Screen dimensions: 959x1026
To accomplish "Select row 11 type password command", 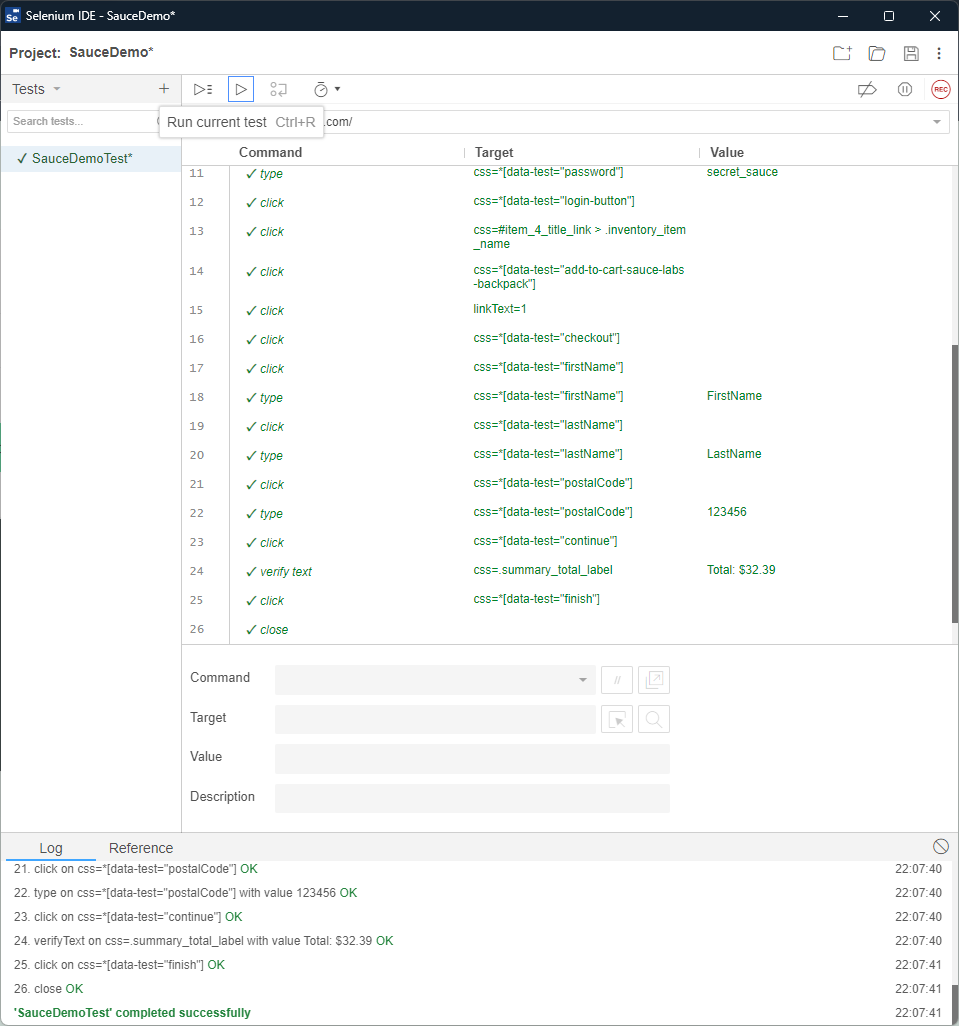I will (567, 173).
